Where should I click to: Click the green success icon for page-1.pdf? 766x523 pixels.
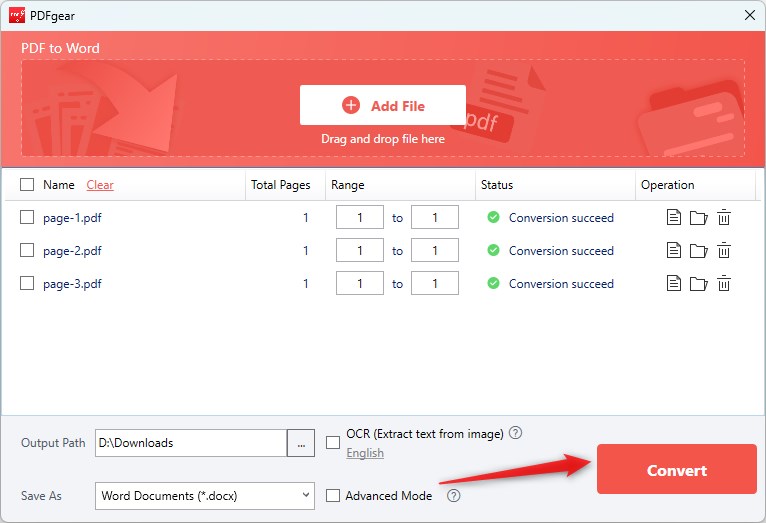pos(493,217)
